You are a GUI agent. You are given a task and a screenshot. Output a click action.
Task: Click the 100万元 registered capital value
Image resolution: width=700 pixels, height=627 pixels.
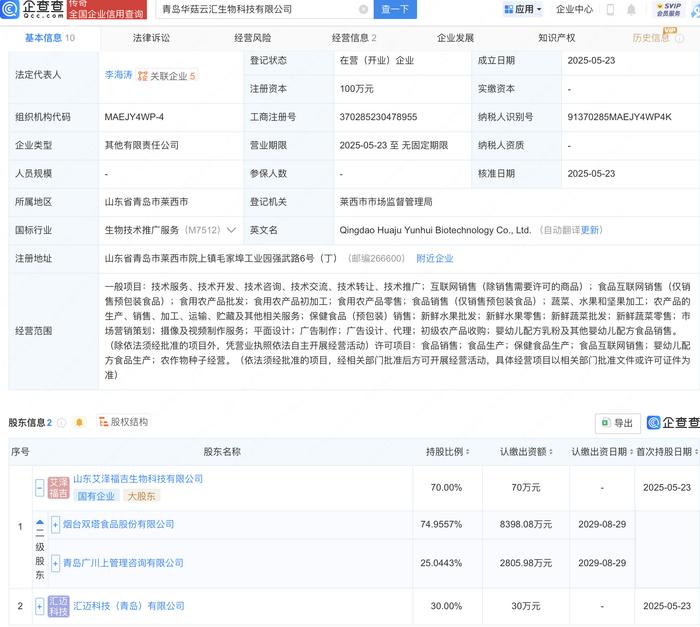(356, 89)
